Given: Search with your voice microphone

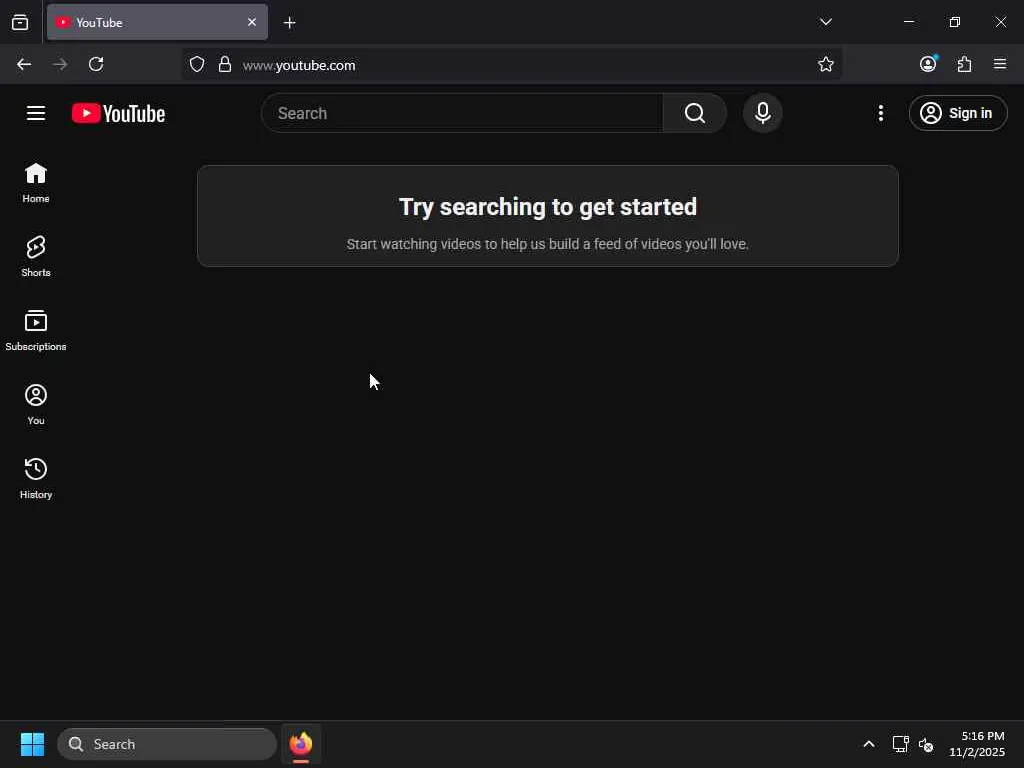Looking at the screenshot, I should (x=762, y=114).
